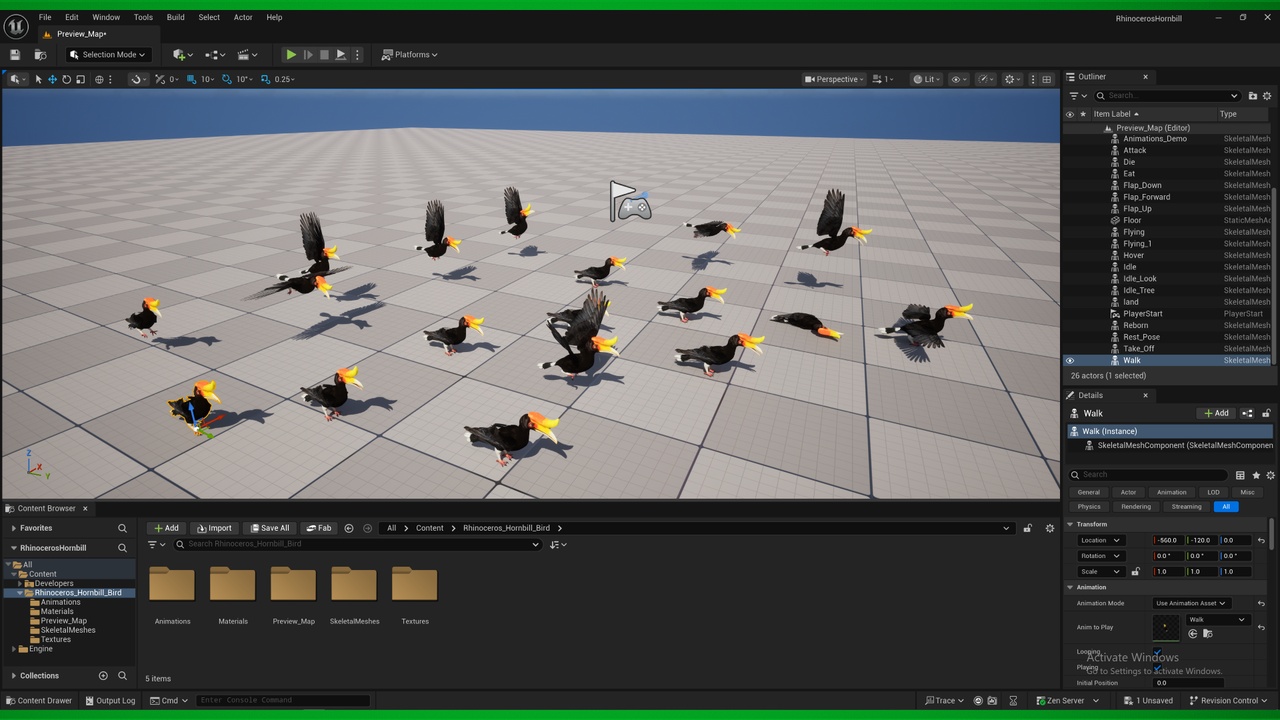
Task: Click the Save All button
Action: (x=270, y=528)
